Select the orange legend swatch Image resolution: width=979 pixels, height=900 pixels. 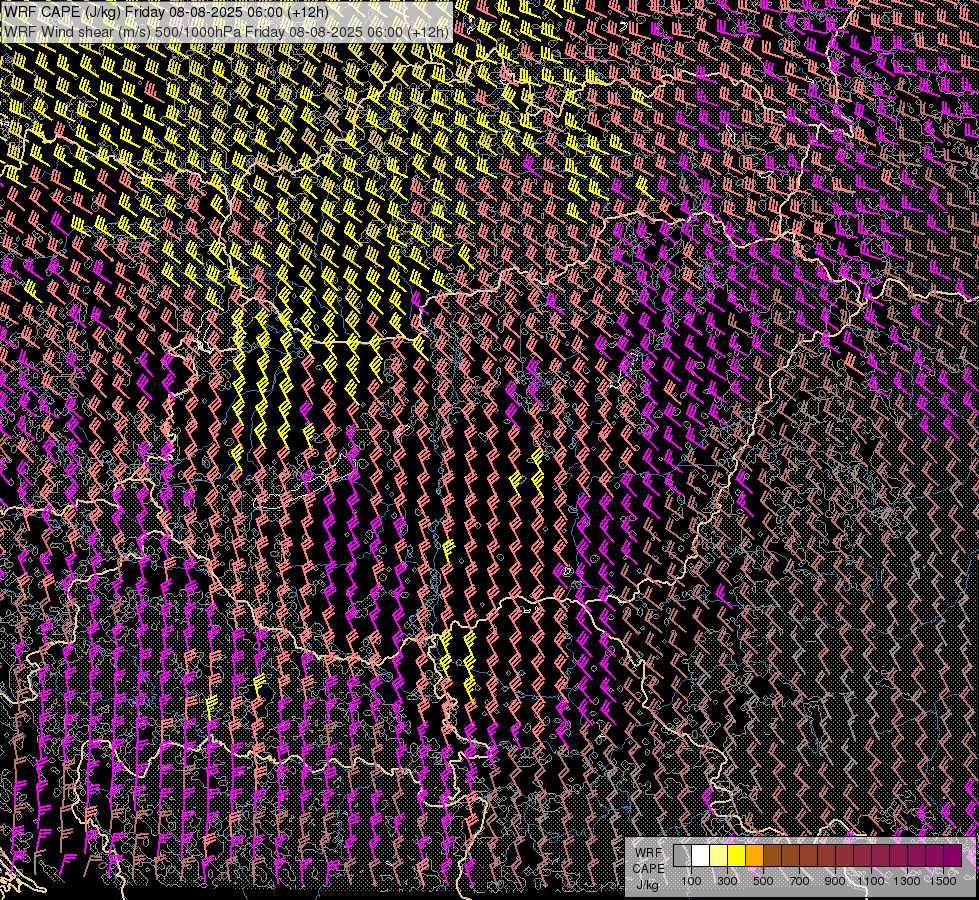(x=754, y=856)
